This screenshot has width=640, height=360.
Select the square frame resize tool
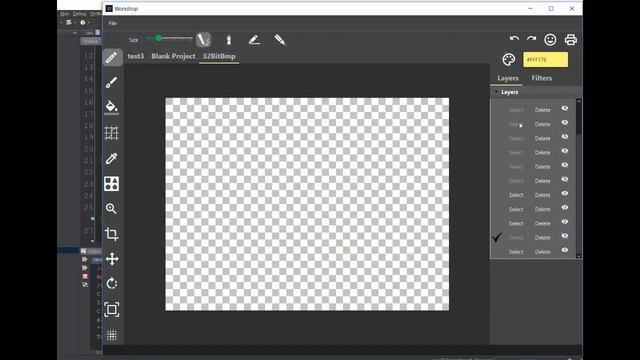tap(112, 309)
